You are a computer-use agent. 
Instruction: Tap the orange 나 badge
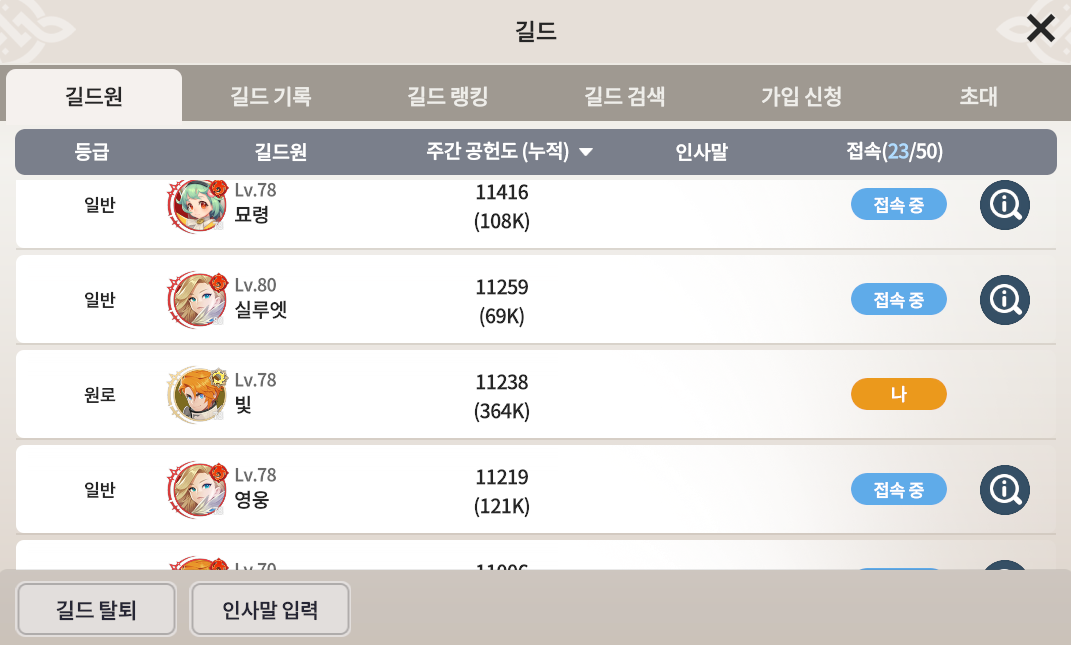898,394
